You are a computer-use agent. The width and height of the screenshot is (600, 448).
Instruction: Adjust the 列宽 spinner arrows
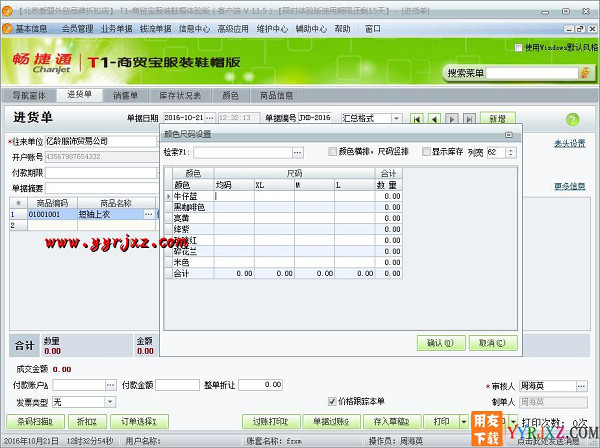pyautogui.click(x=511, y=153)
